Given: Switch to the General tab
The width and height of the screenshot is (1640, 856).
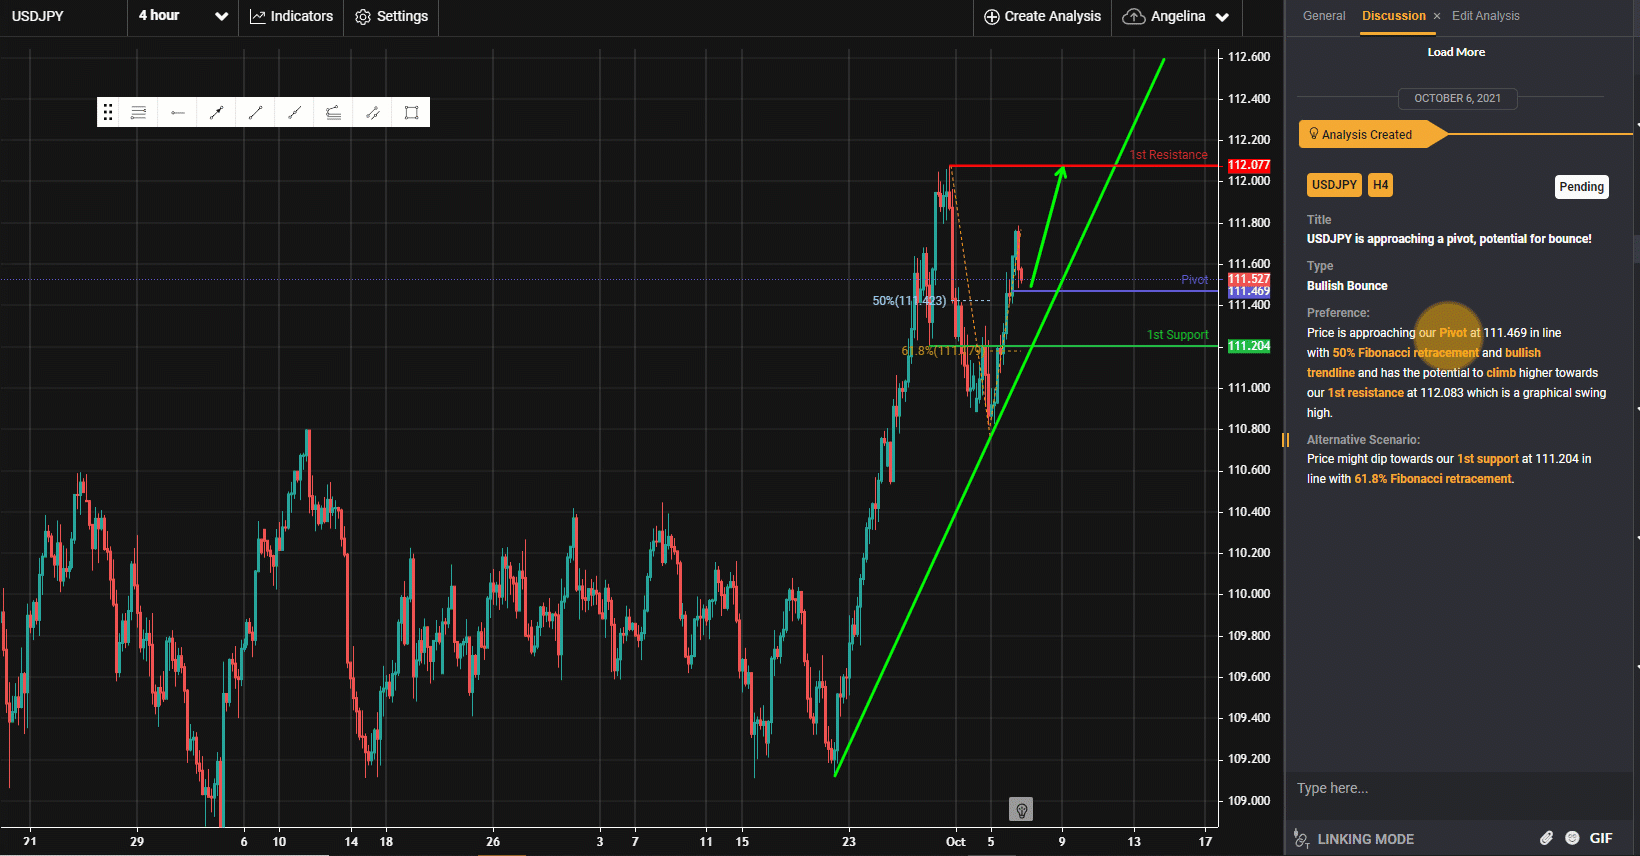Looking at the screenshot, I should click(x=1324, y=16).
